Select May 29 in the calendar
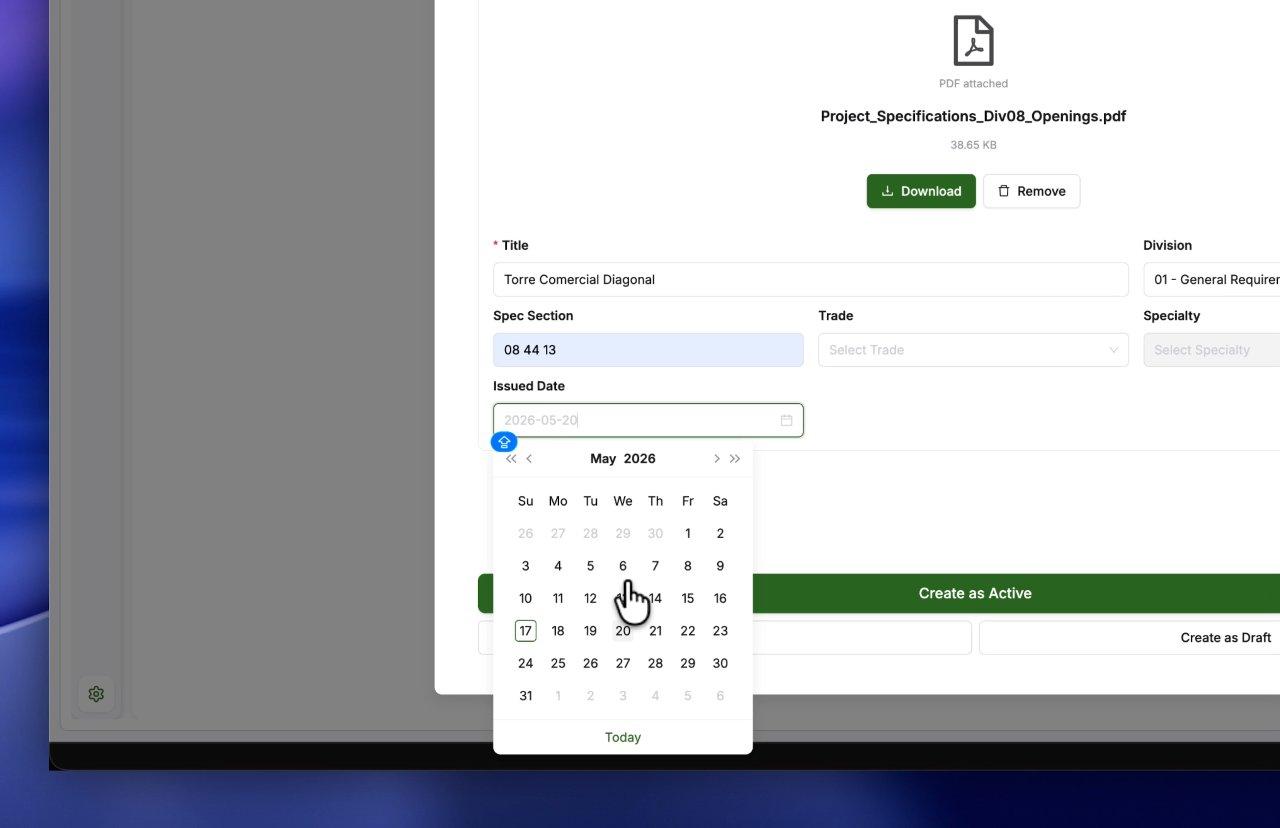This screenshot has height=828, width=1280. (x=688, y=664)
